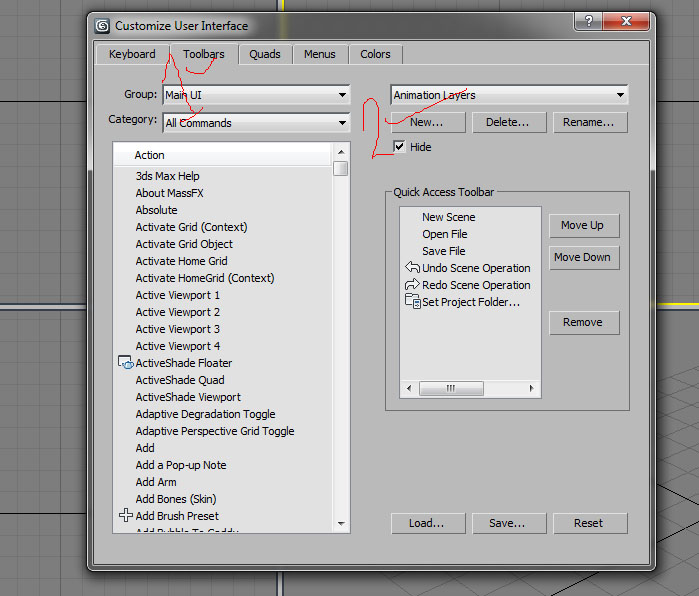Click the horizontal scrollbar in Quick Access list
The width and height of the screenshot is (699, 596).
tap(469, 388)
